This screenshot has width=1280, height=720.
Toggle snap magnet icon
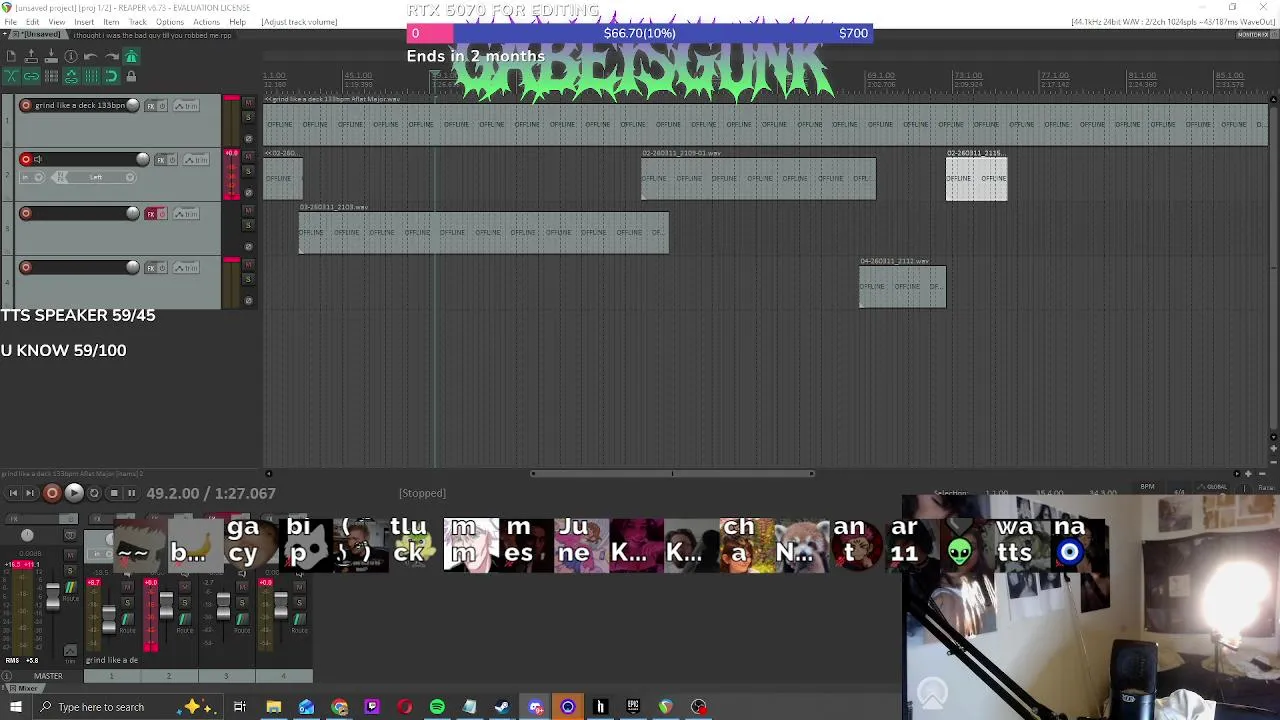111,76
